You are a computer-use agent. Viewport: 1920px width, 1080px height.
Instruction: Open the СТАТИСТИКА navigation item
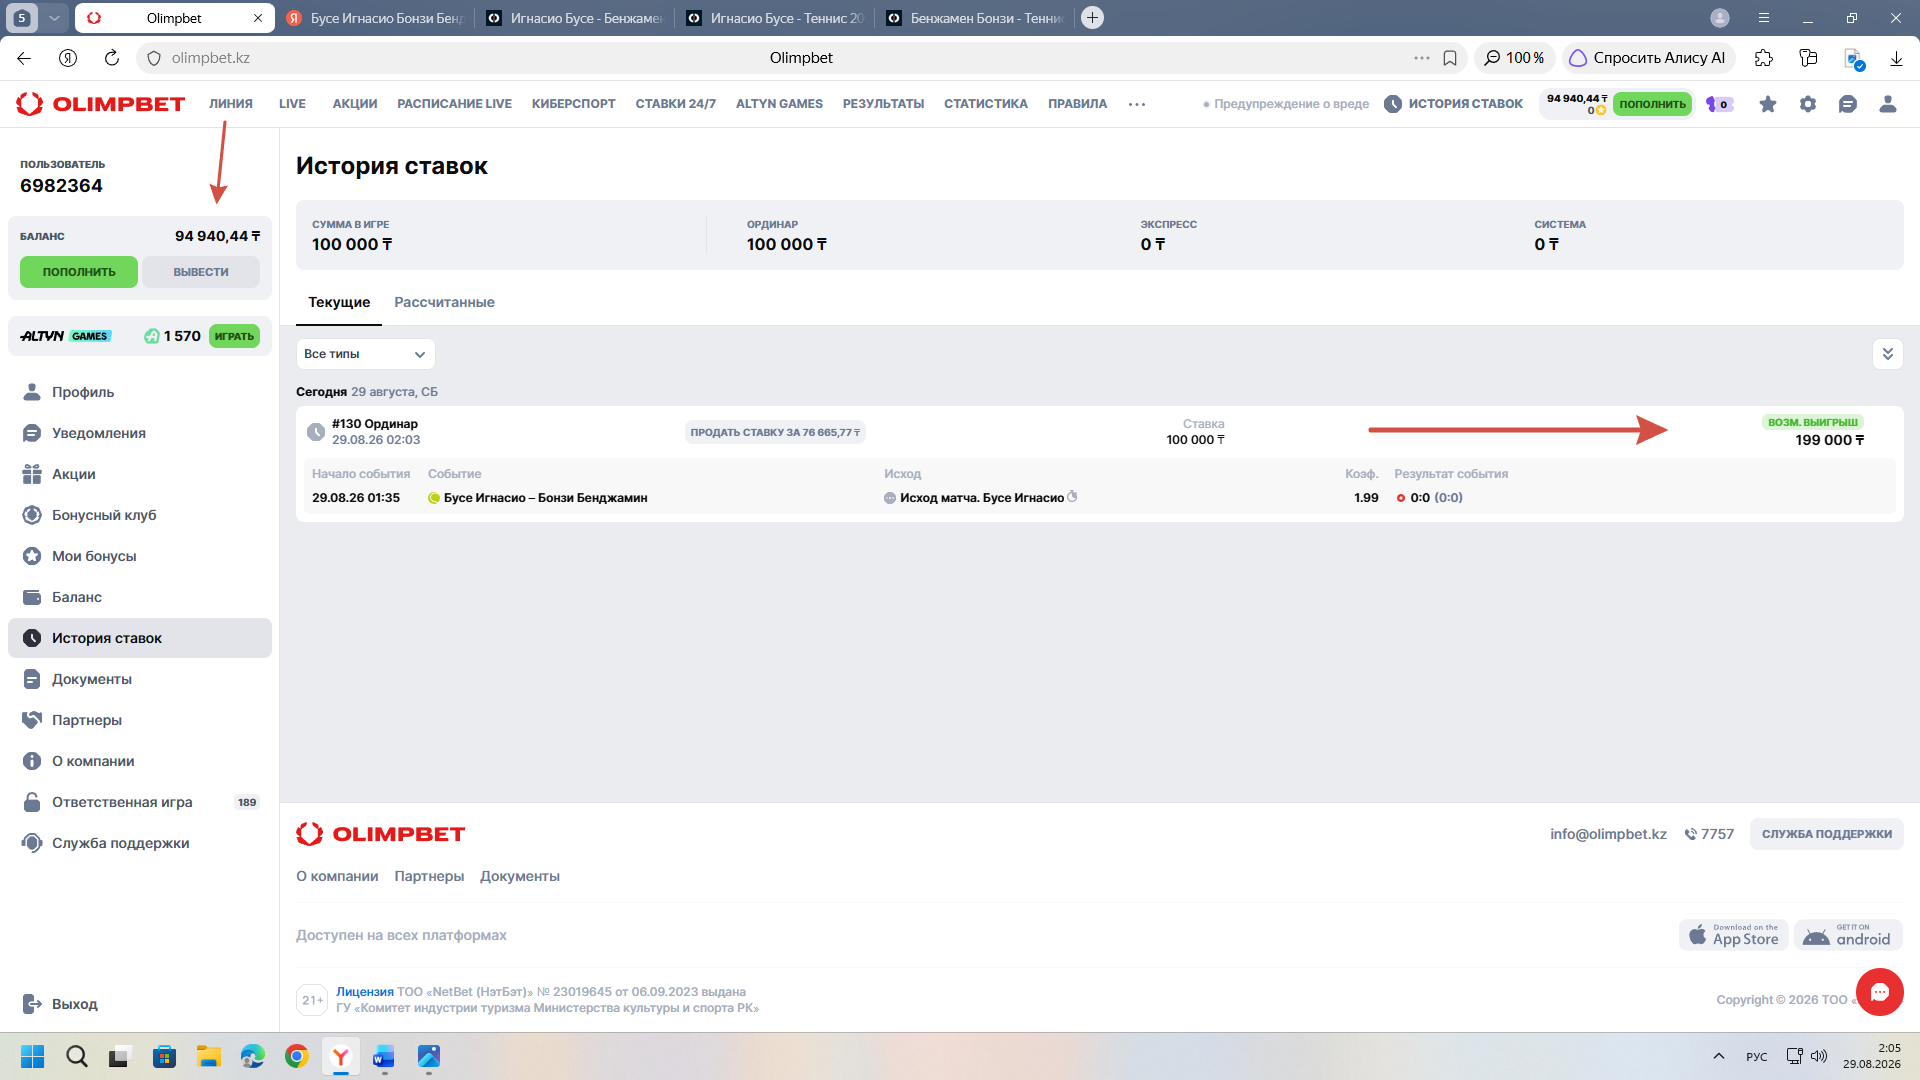986,104
